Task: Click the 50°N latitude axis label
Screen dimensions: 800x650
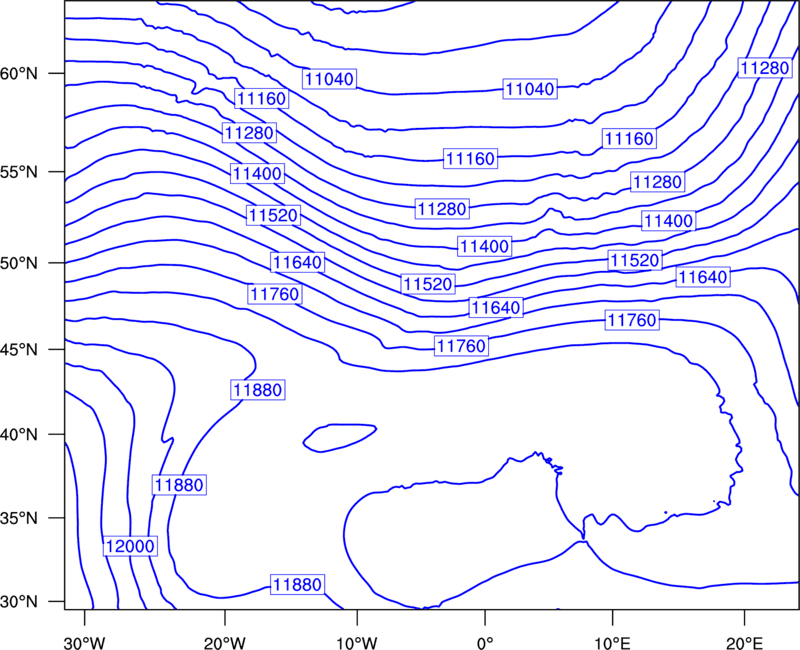Action: pos(18,263)
